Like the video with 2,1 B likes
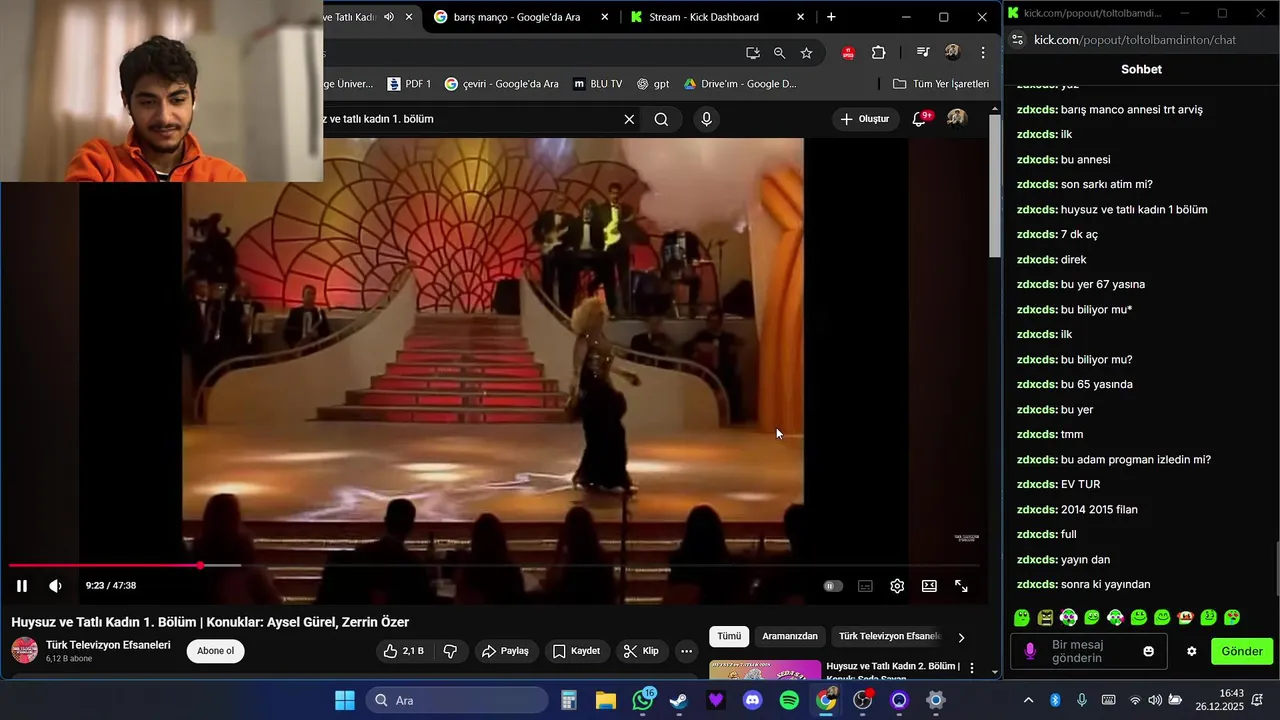Screen dimensions: 1280x720 pos(404,651)
